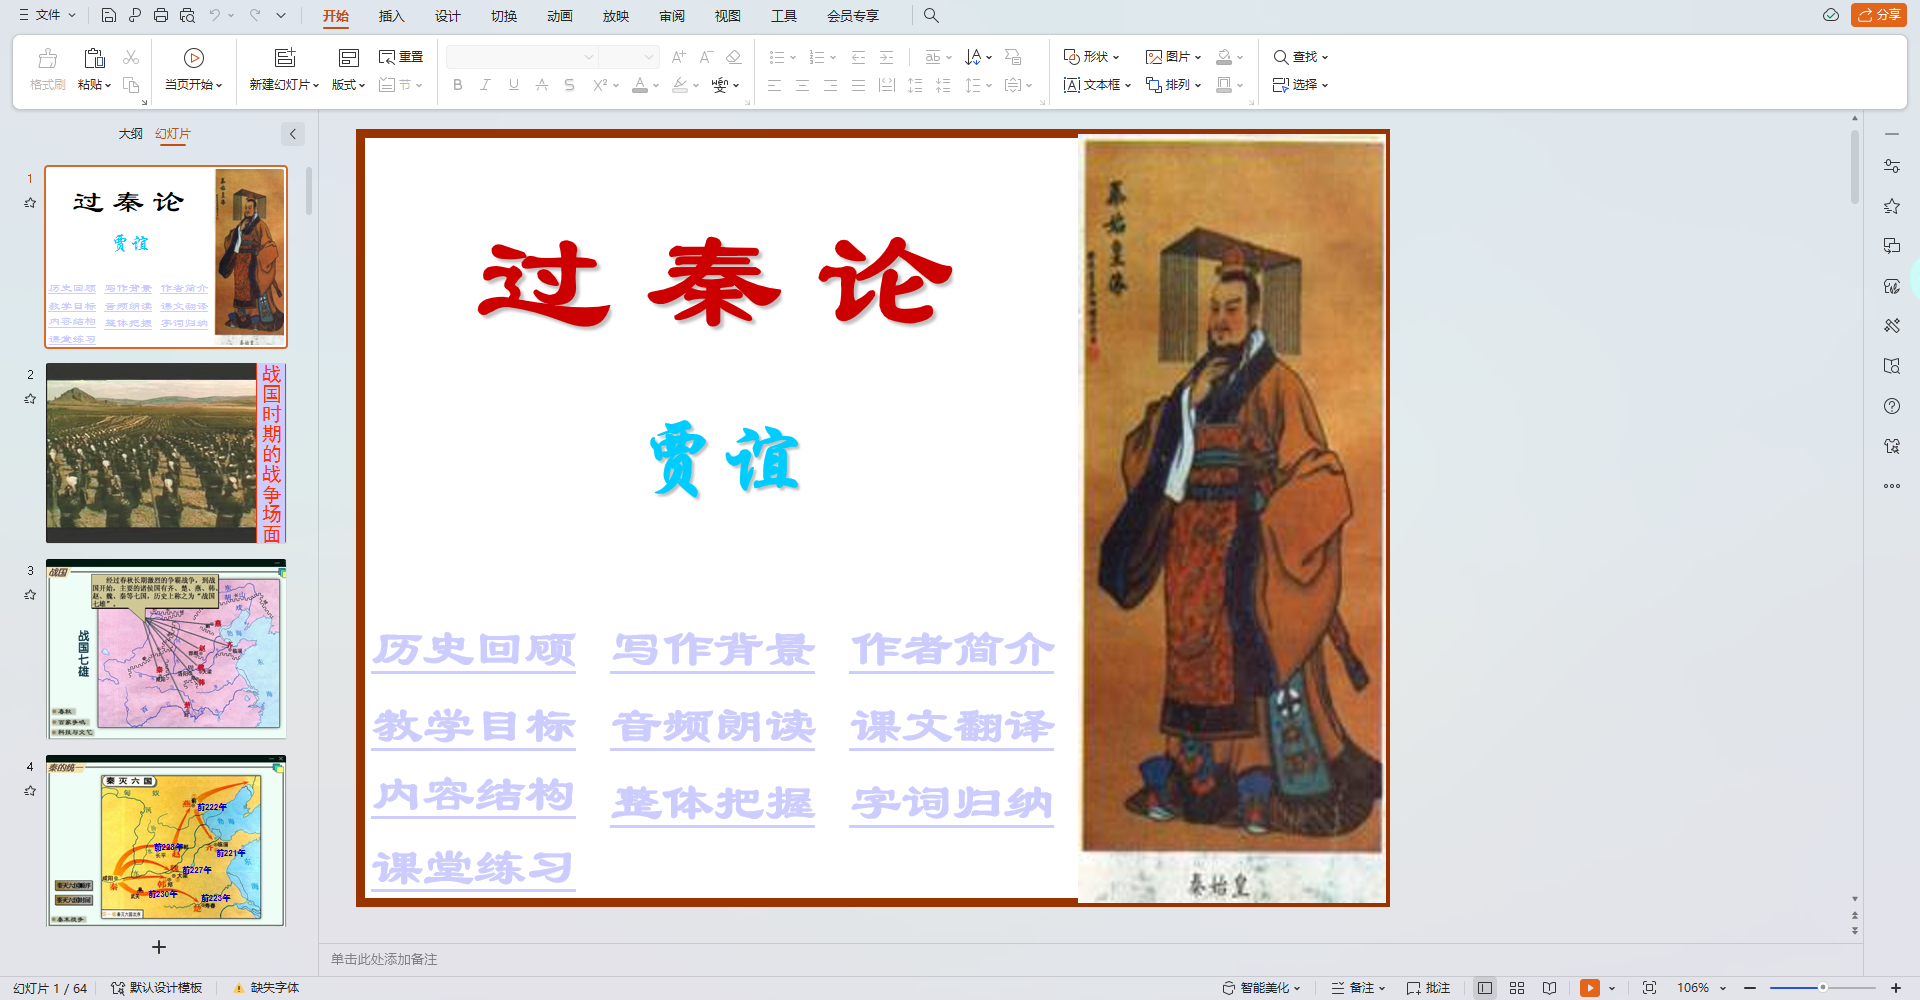Image resolution: width=1920 pixels, height=1000 pixels.
Task: Switch to normal view in status bar
Action: click(x=1485, y=988)
